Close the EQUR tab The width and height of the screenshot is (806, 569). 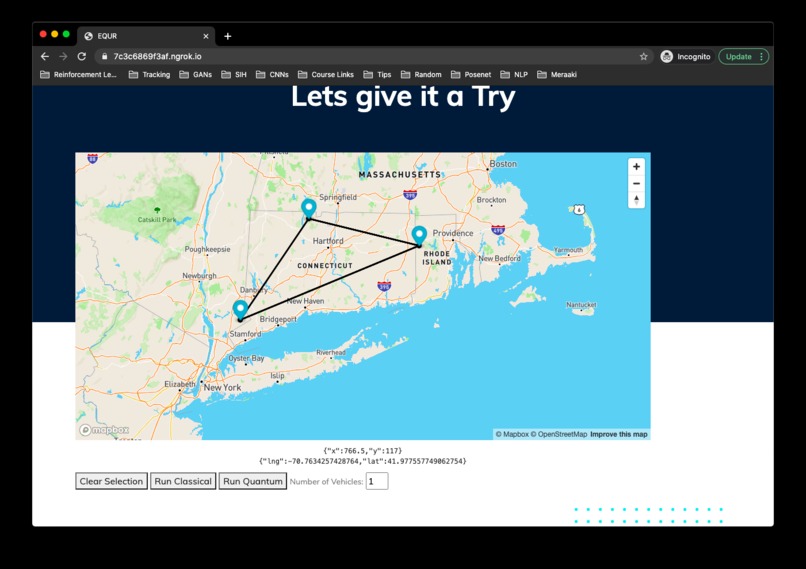click(x=206, y=36)
